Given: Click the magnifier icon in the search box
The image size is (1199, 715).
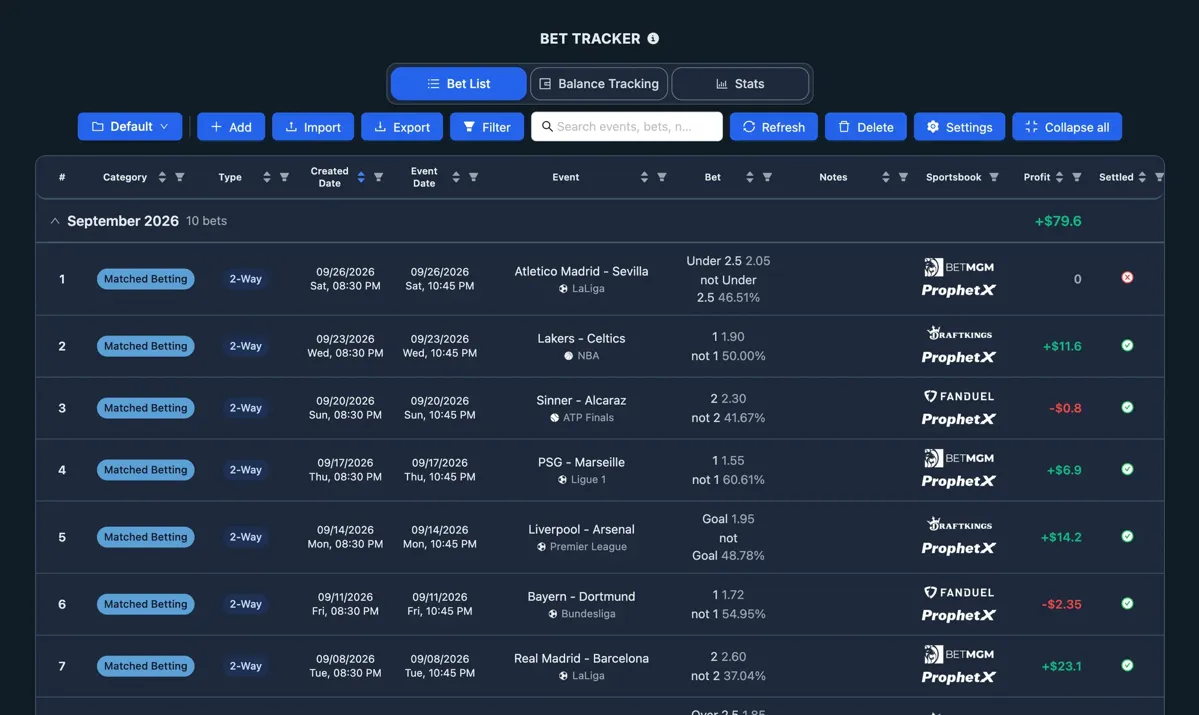Looking at the screenshot, I should (x=548, y=127).
